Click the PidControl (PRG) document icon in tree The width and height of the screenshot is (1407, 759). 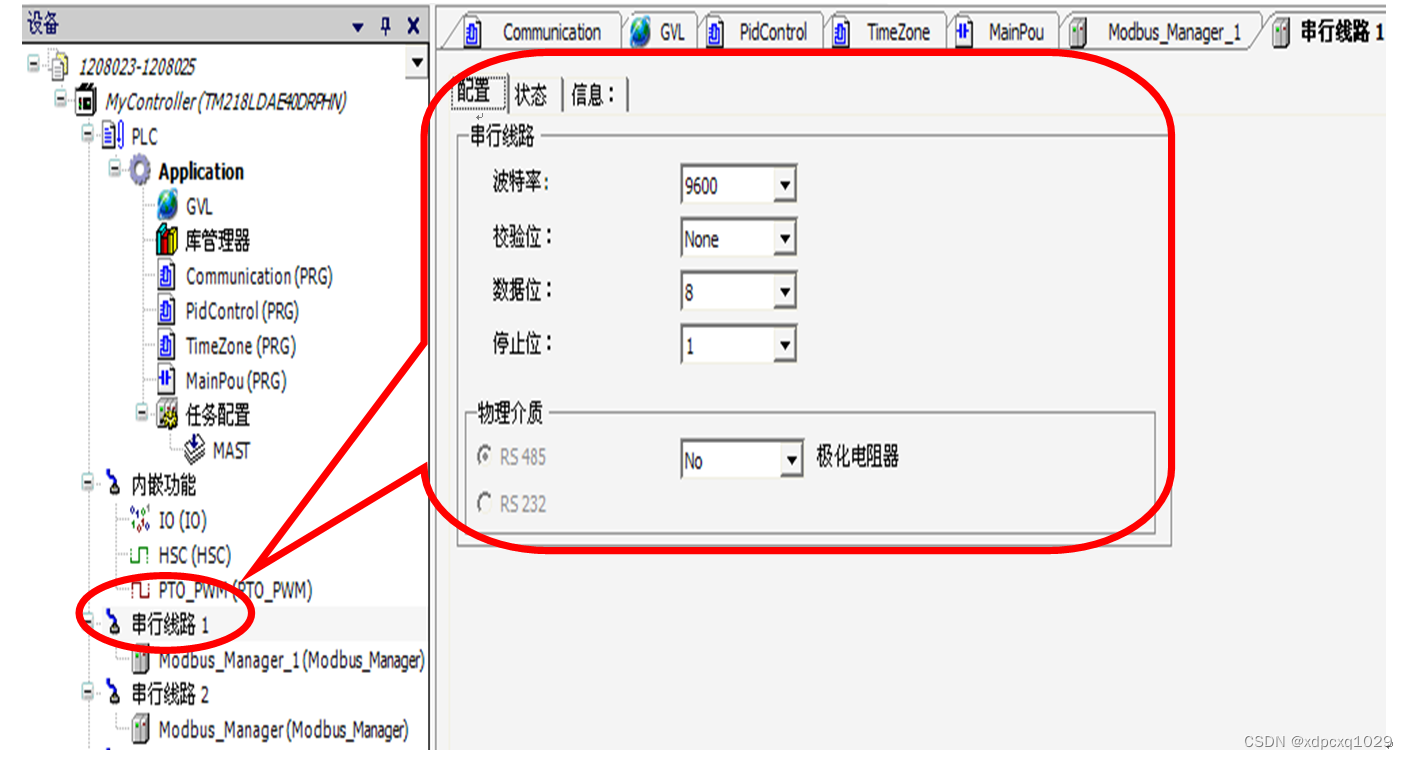[167, 311]
